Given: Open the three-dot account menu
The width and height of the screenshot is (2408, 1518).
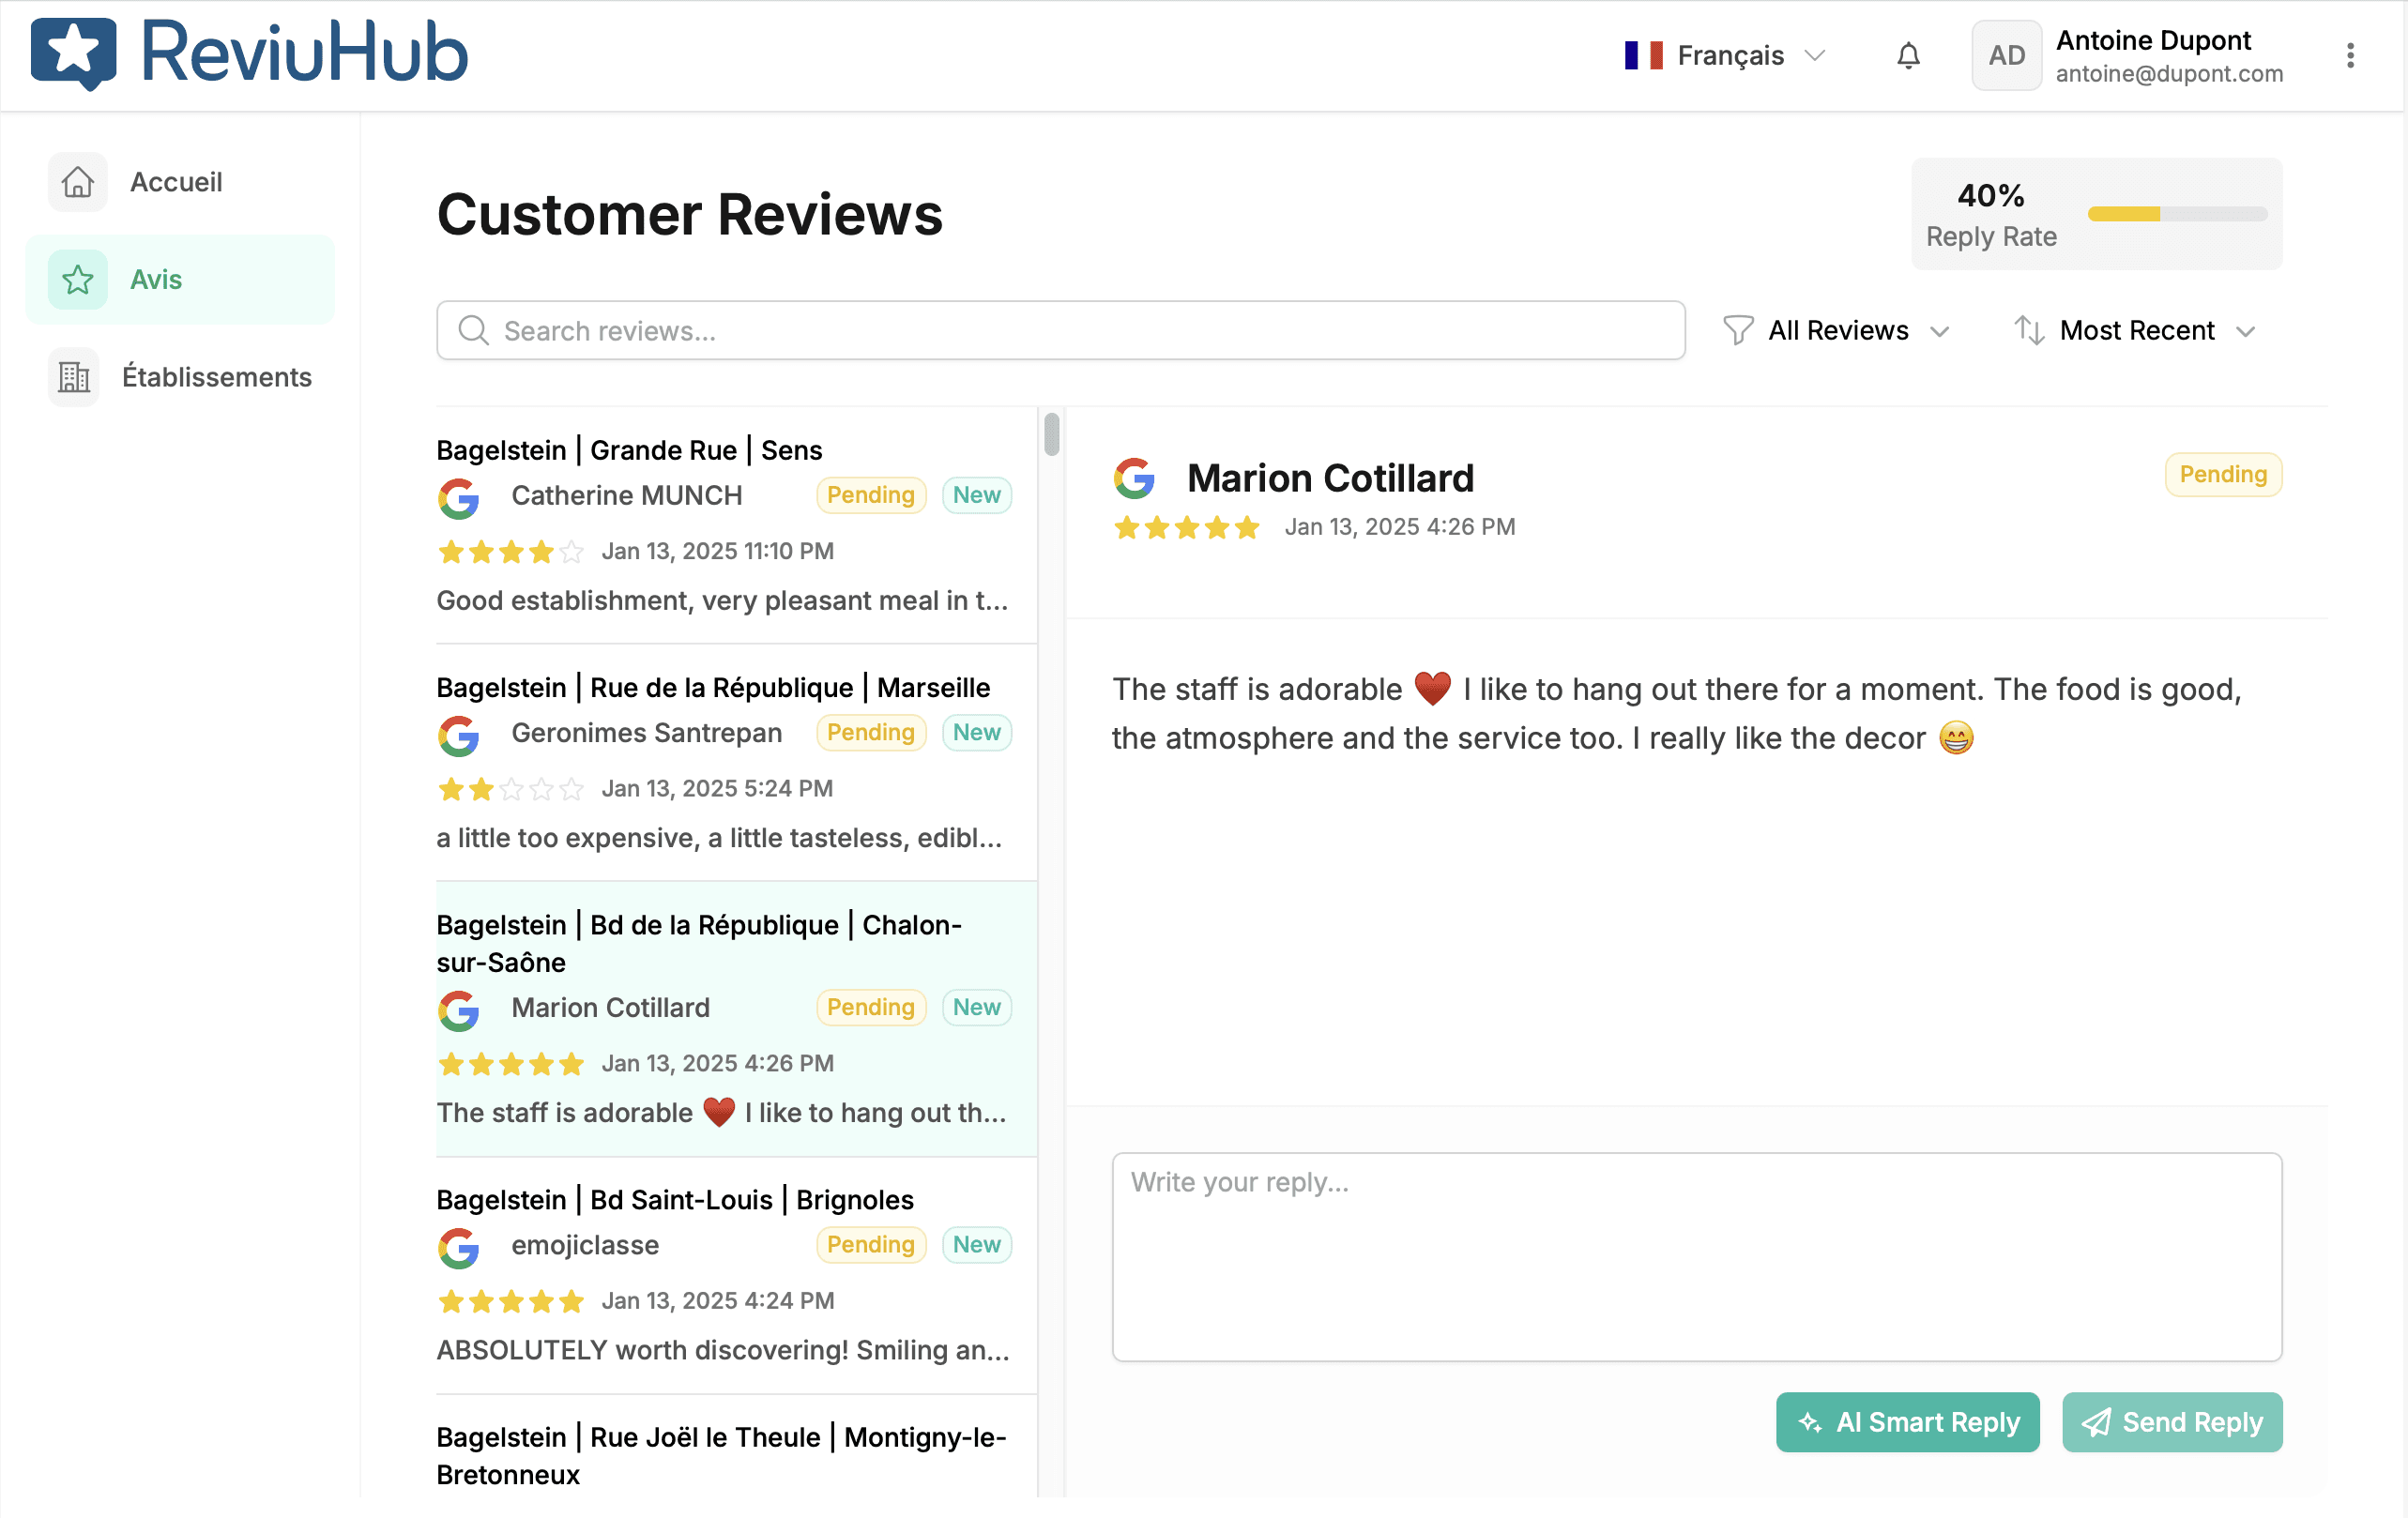Looking at the screenshot, I should tap(2350, 55).
